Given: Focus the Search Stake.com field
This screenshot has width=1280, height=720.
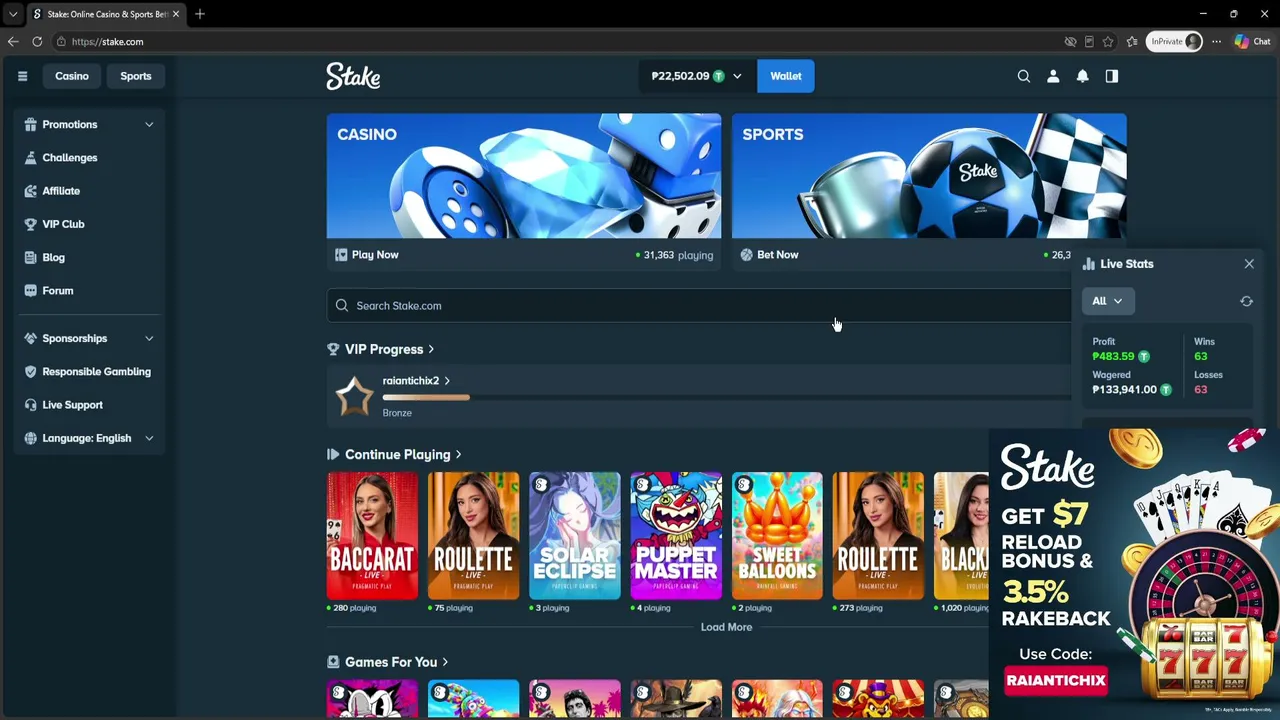Looking at the screenshot, I should (700, 306).
